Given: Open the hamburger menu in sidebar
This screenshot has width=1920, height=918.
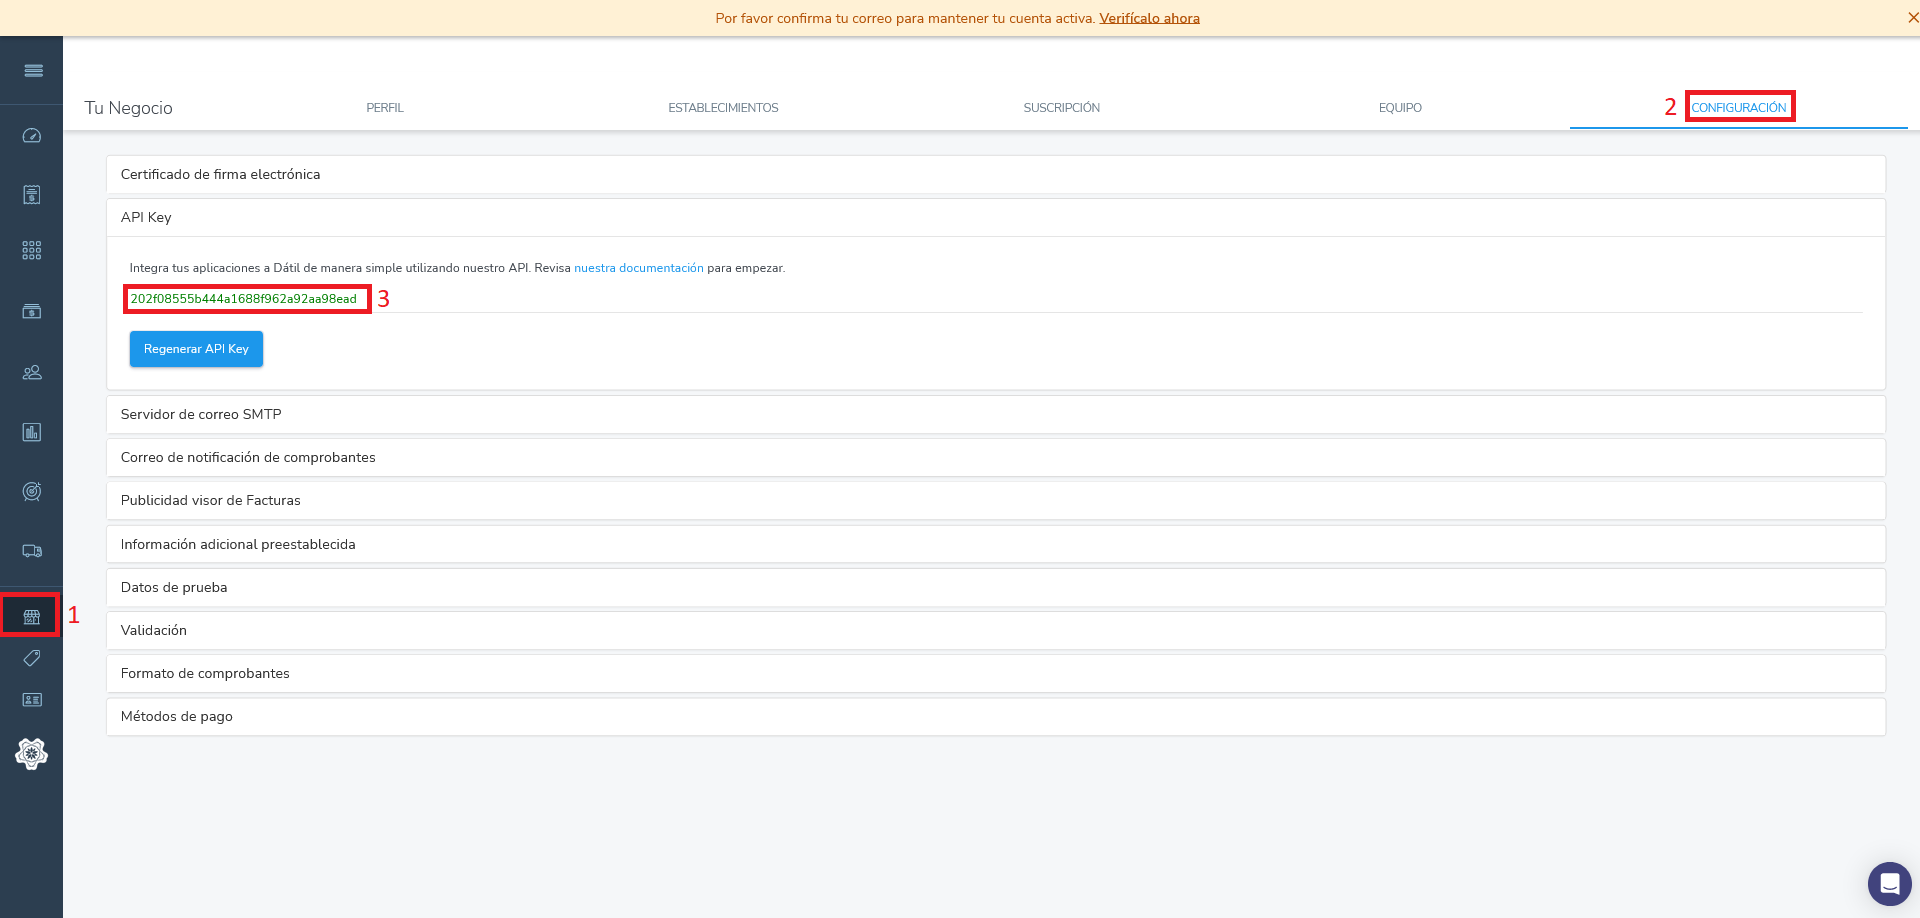Looking at the screenshot, I should [33, 70].
